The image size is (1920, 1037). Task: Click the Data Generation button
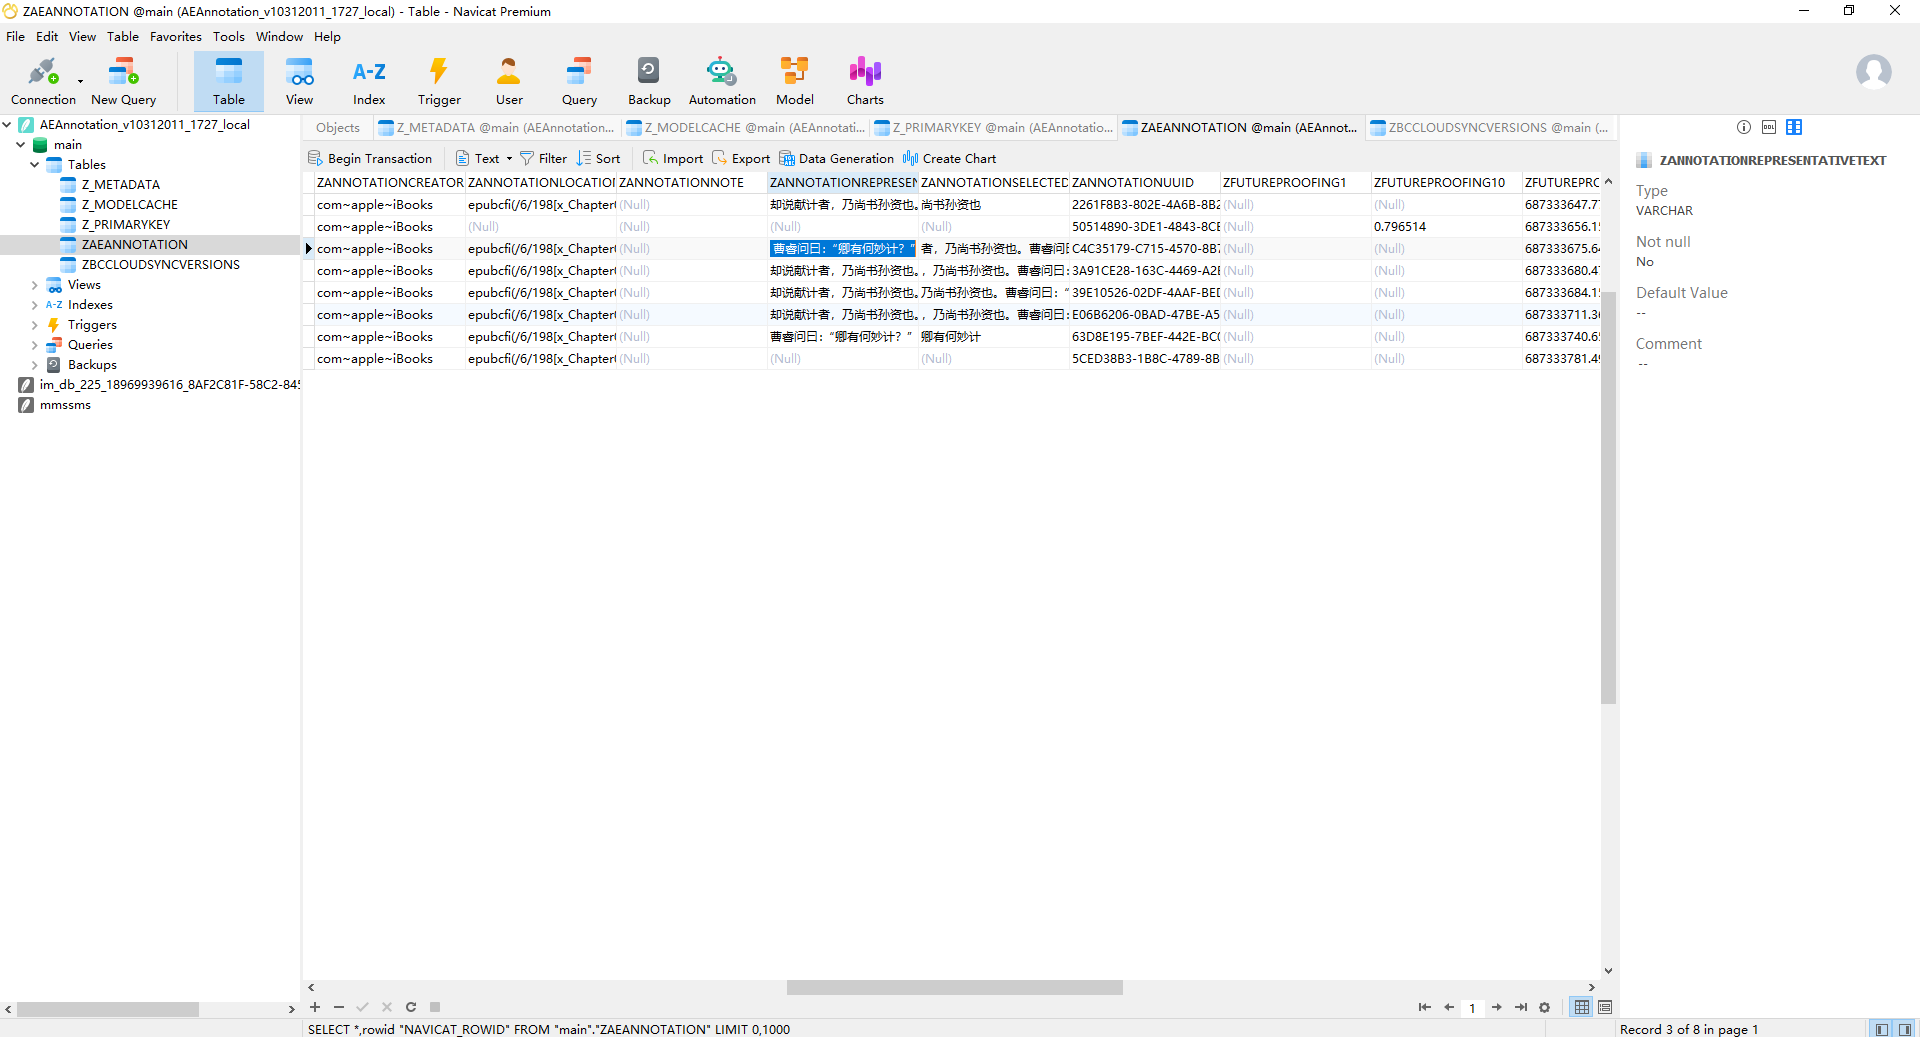[x=836, y=159]
